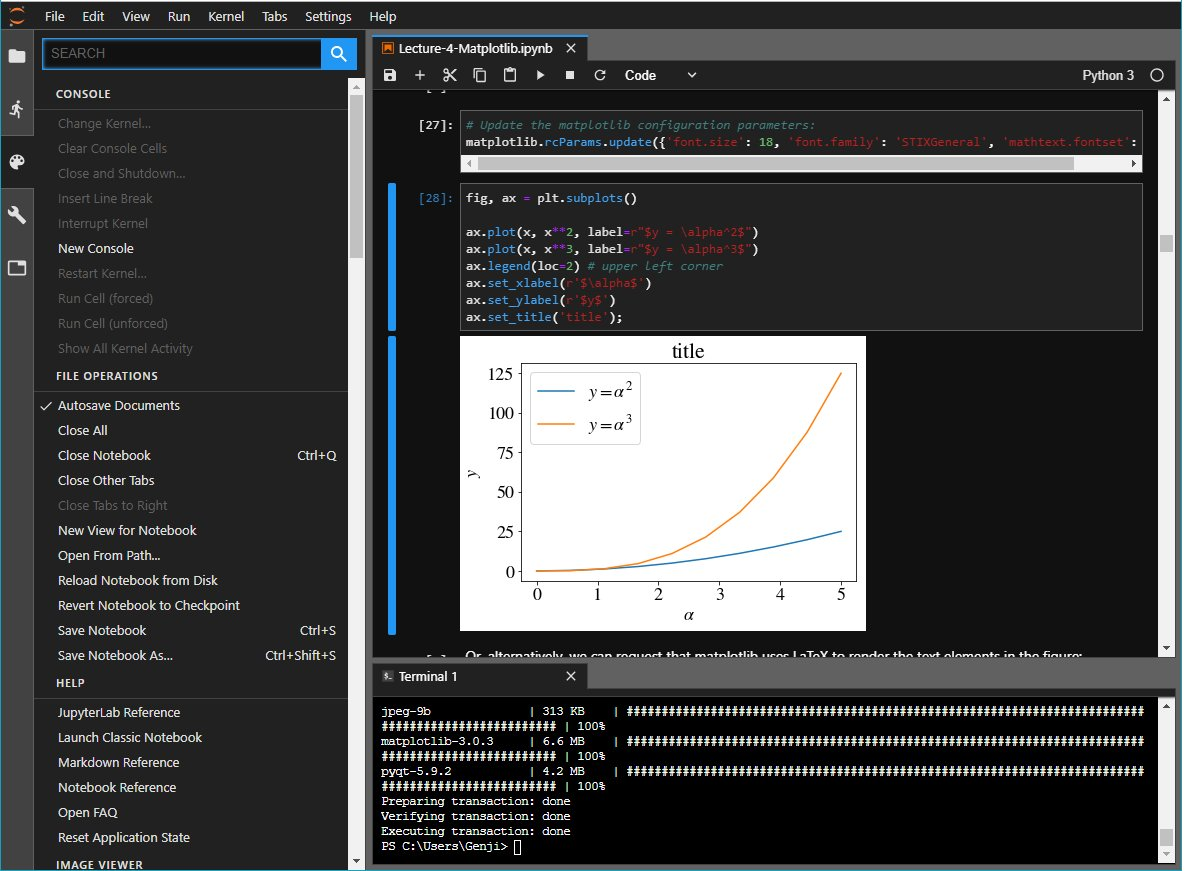
Task: Open the tabs panel in sidebar
Action: [x=17, y=268]
